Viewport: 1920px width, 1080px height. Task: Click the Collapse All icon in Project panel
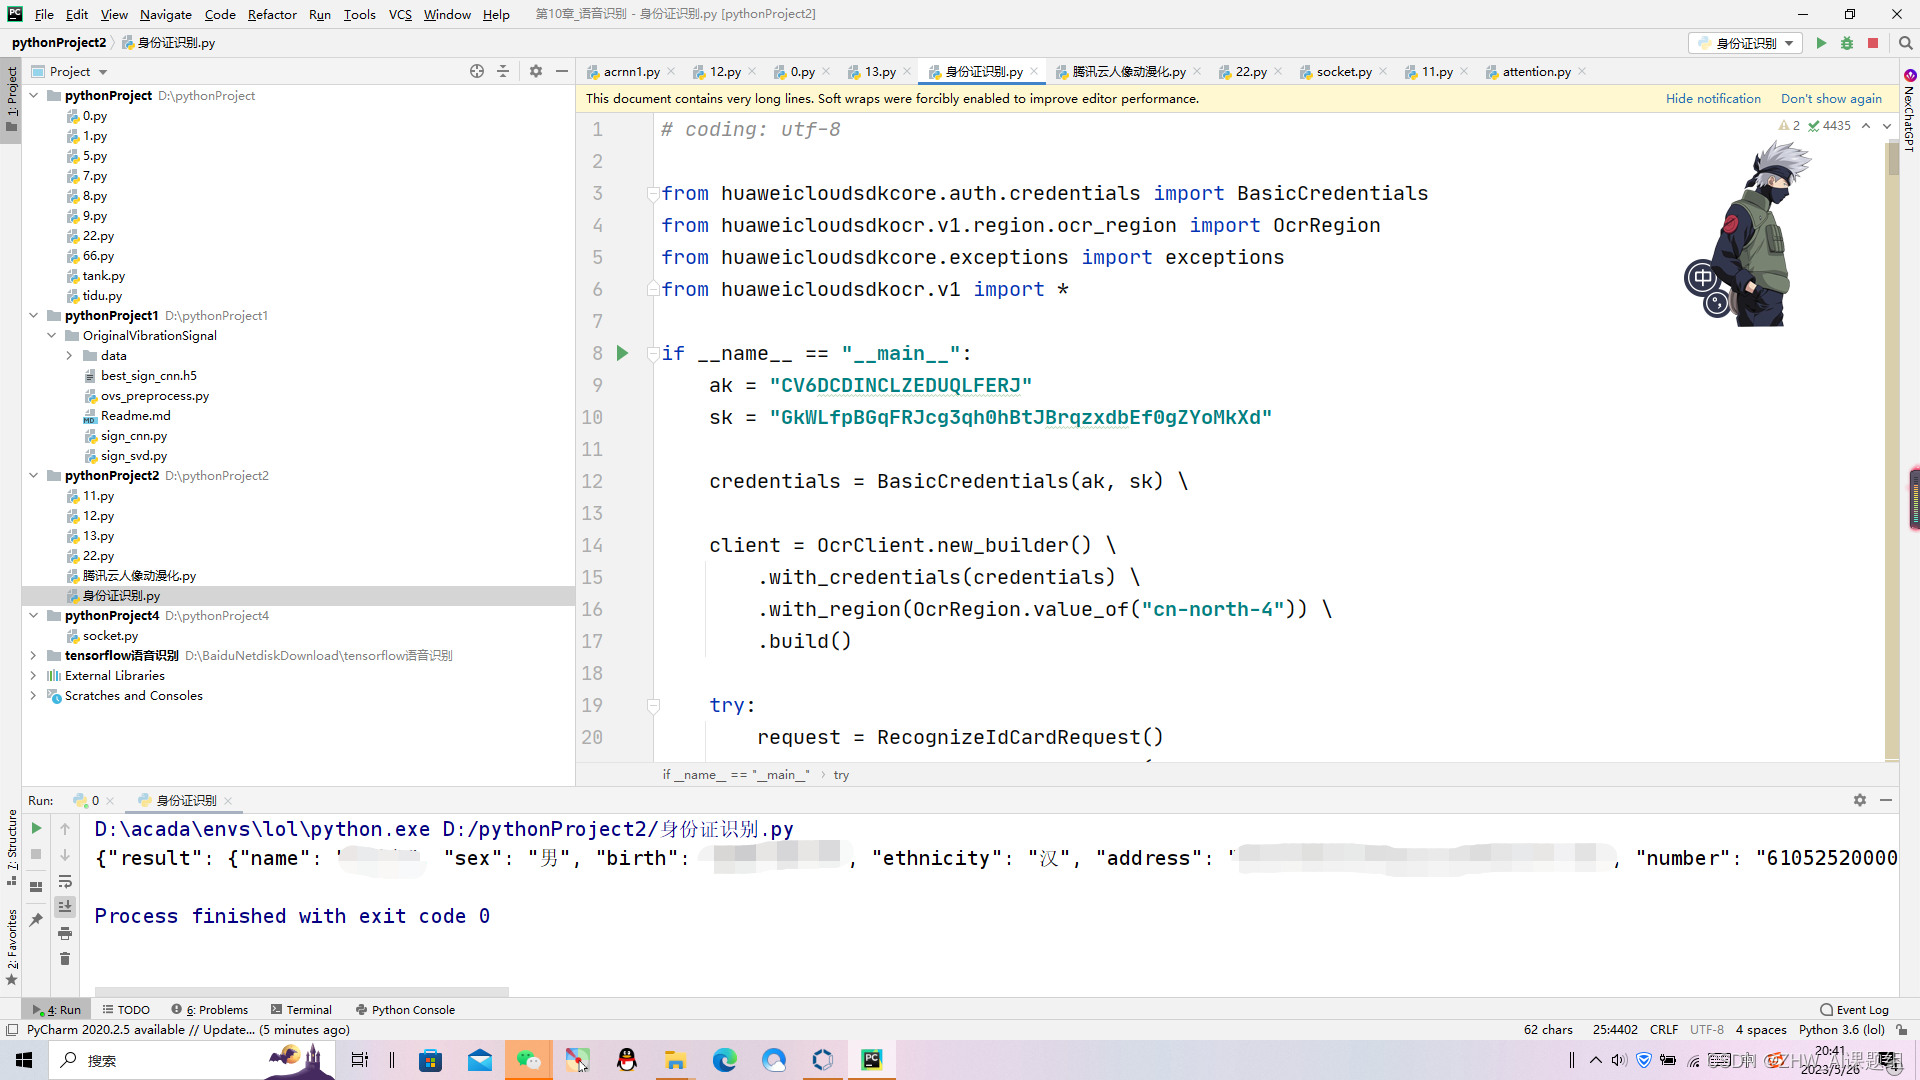pyautogui.click(x=502, y=73)
